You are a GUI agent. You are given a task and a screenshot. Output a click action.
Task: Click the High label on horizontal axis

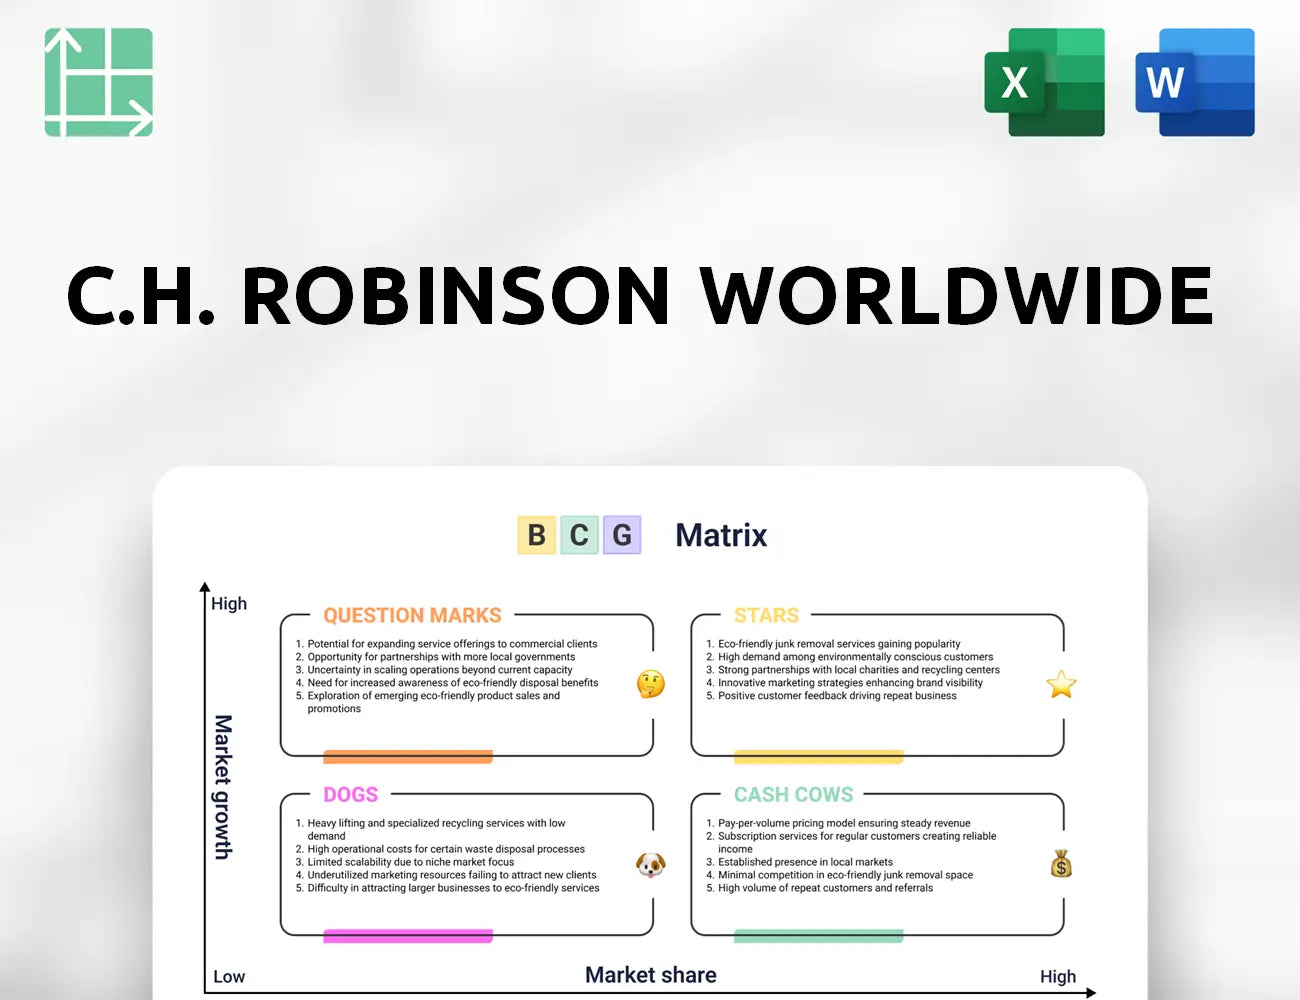coord(1058,977)
